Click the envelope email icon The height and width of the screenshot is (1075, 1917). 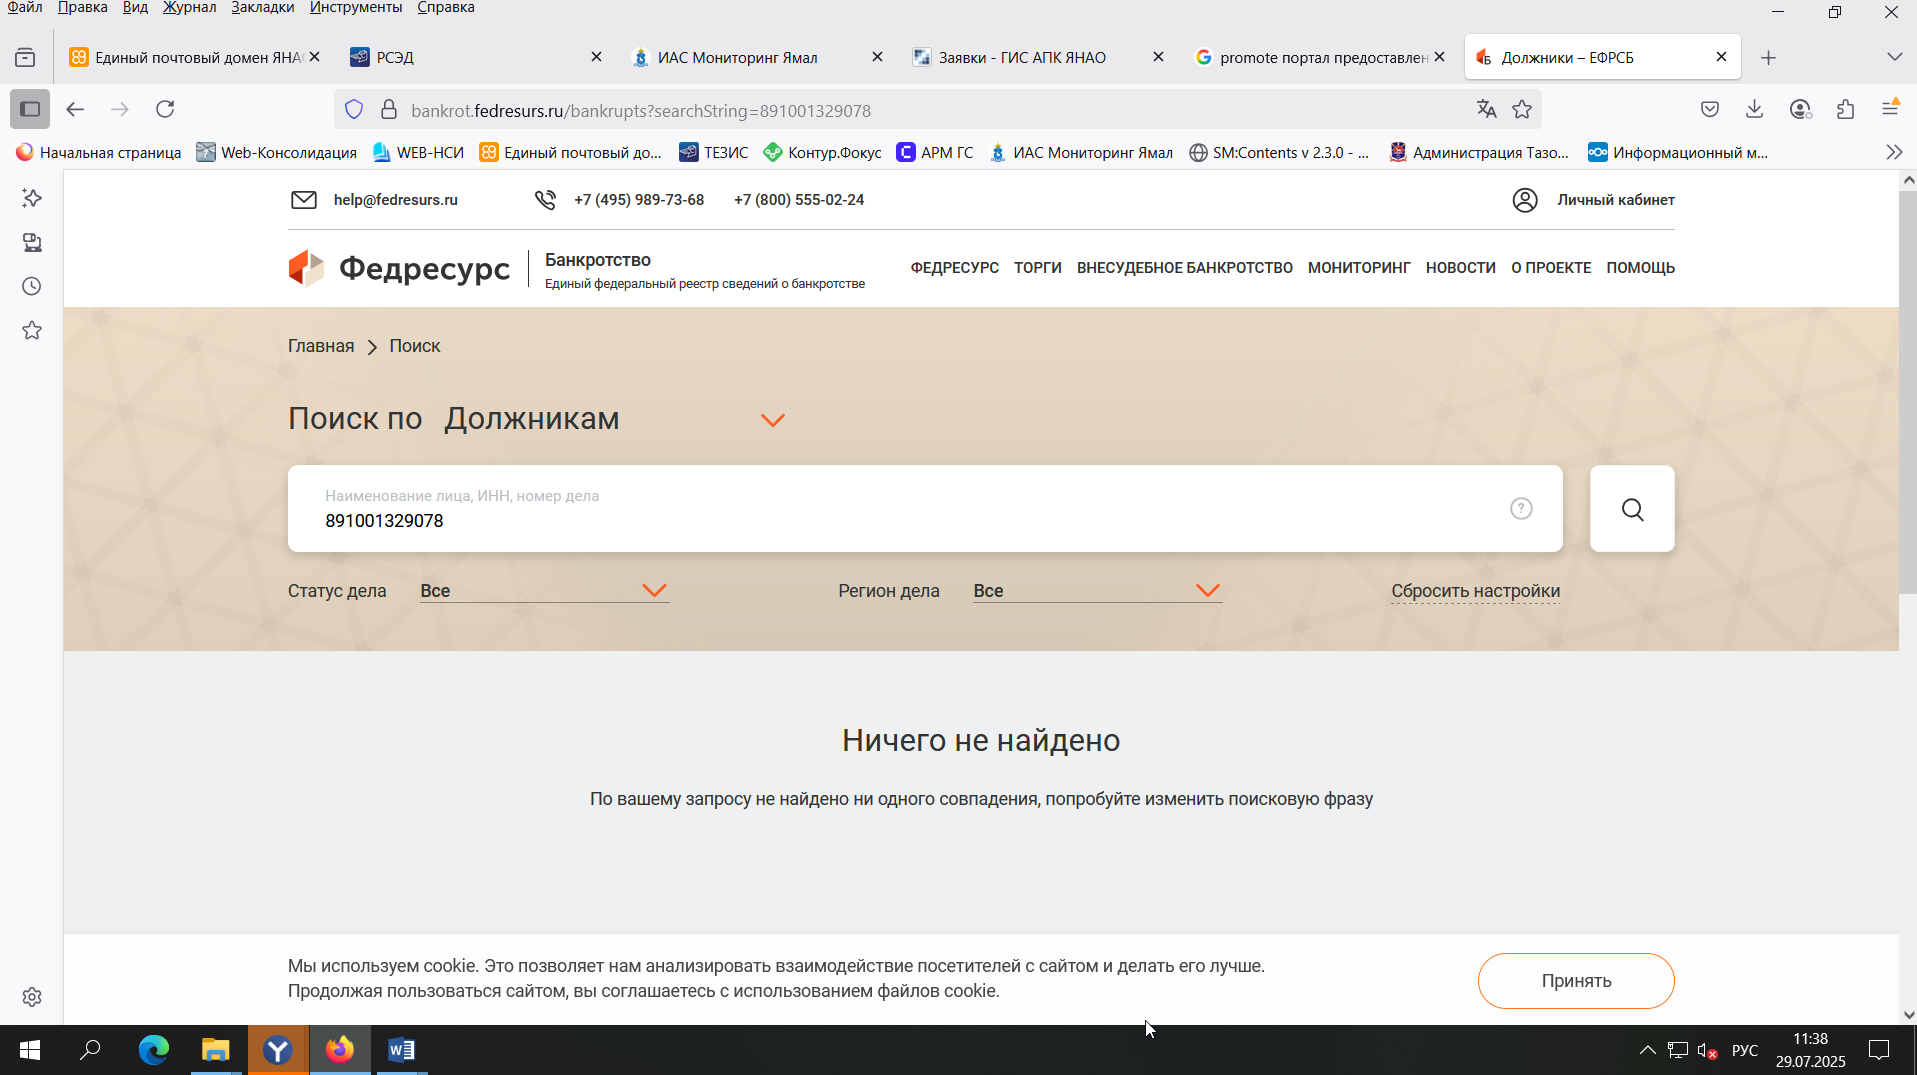tap(304, 200)
